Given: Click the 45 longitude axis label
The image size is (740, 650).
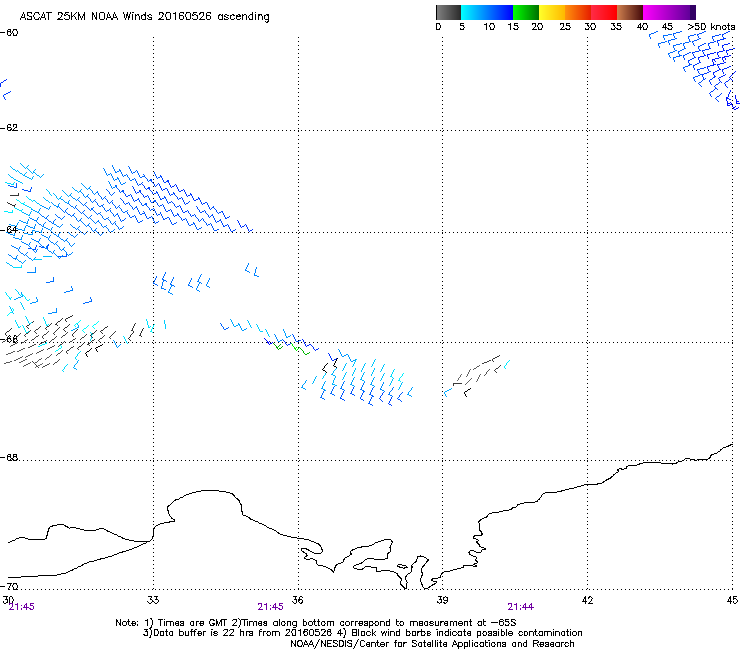Looking at the screenshot, I should pyautogui.click(x=732, y=600).
